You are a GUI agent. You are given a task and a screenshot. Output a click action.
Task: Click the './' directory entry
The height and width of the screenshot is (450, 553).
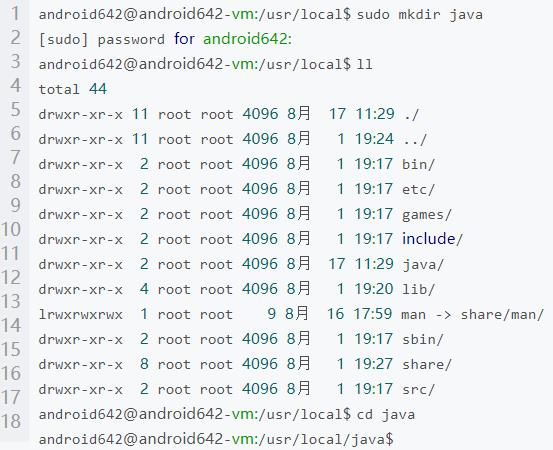411,114
